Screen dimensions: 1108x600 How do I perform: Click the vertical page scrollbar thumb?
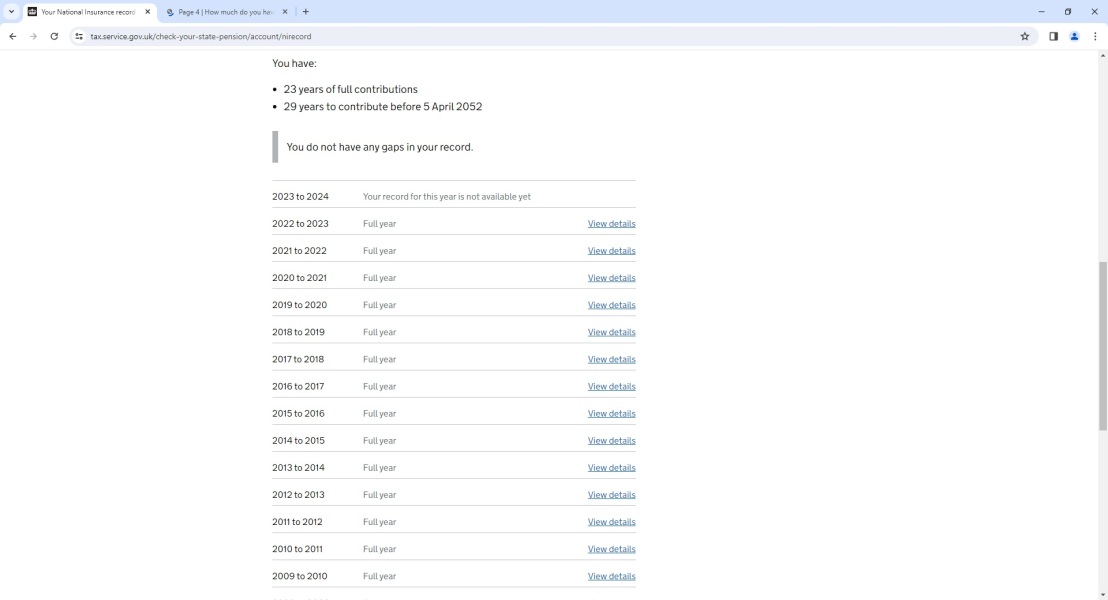pyautogui.click(x=1103, y=345)
